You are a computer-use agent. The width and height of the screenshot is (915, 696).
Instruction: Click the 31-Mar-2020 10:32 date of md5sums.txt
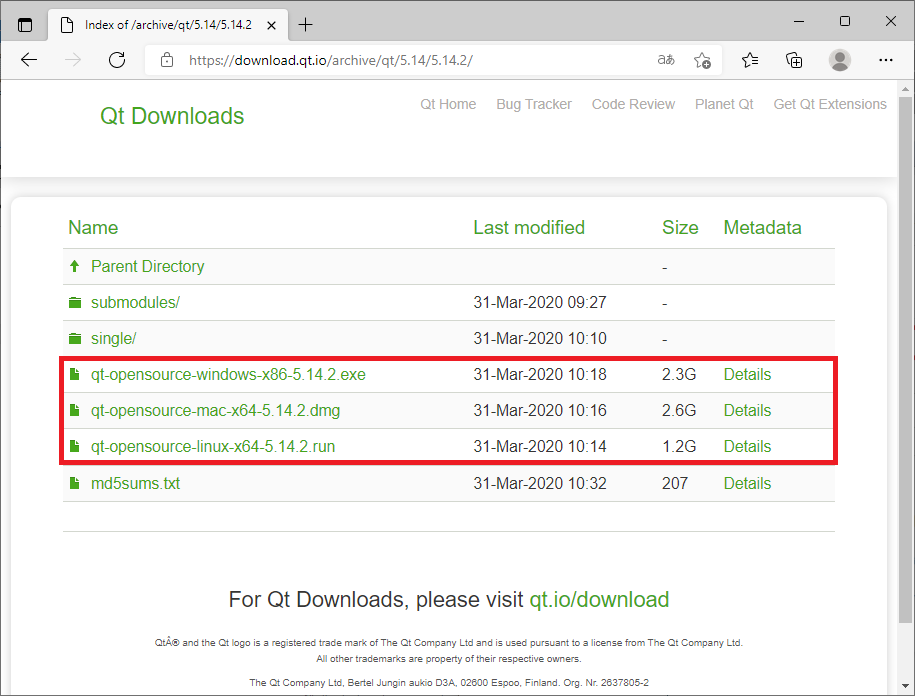point(540,484)
